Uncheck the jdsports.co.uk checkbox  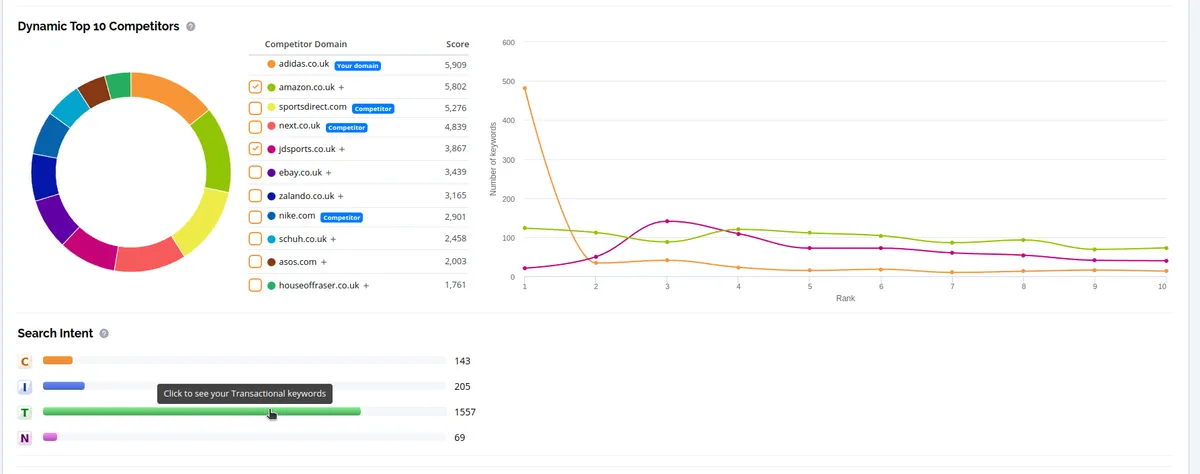255,149
